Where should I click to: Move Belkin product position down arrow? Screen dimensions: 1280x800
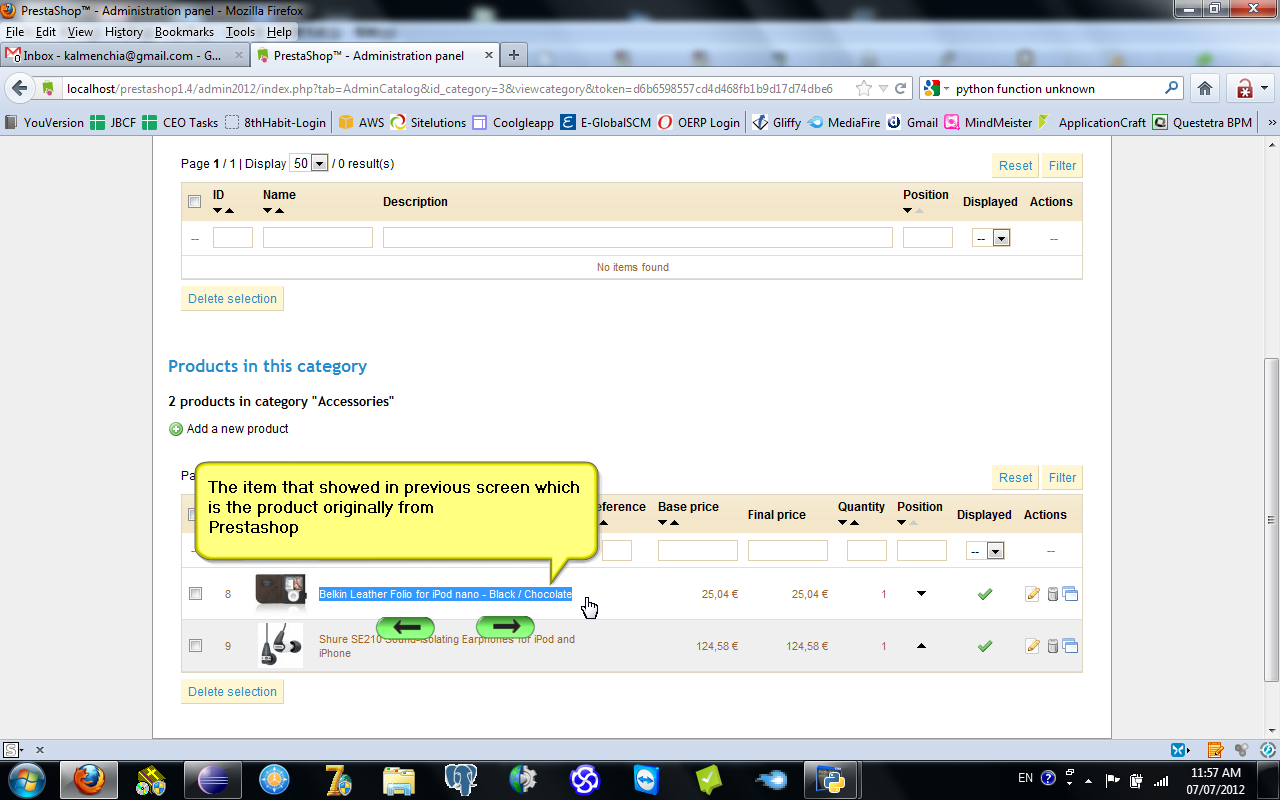coord(921,594)
